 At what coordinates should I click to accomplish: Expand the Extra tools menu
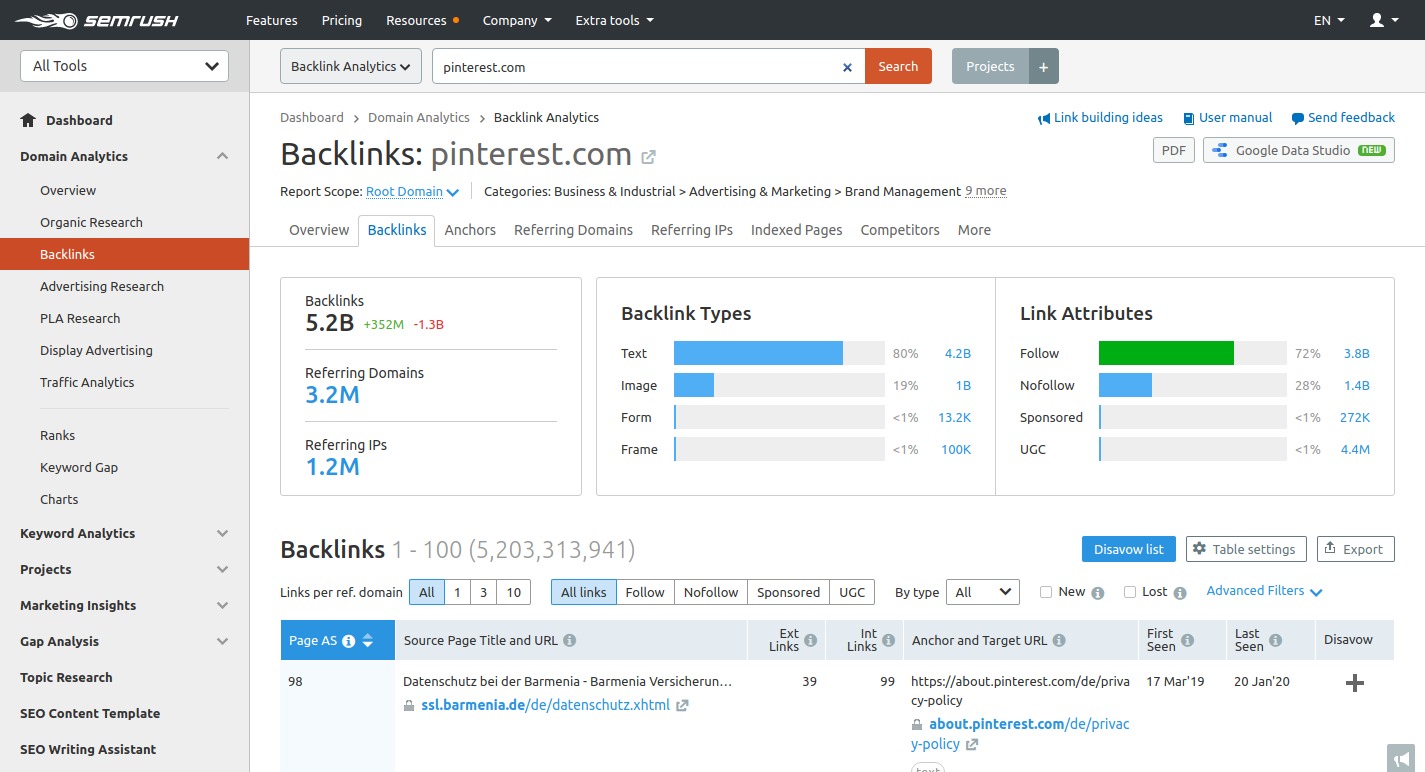point(615,20)
